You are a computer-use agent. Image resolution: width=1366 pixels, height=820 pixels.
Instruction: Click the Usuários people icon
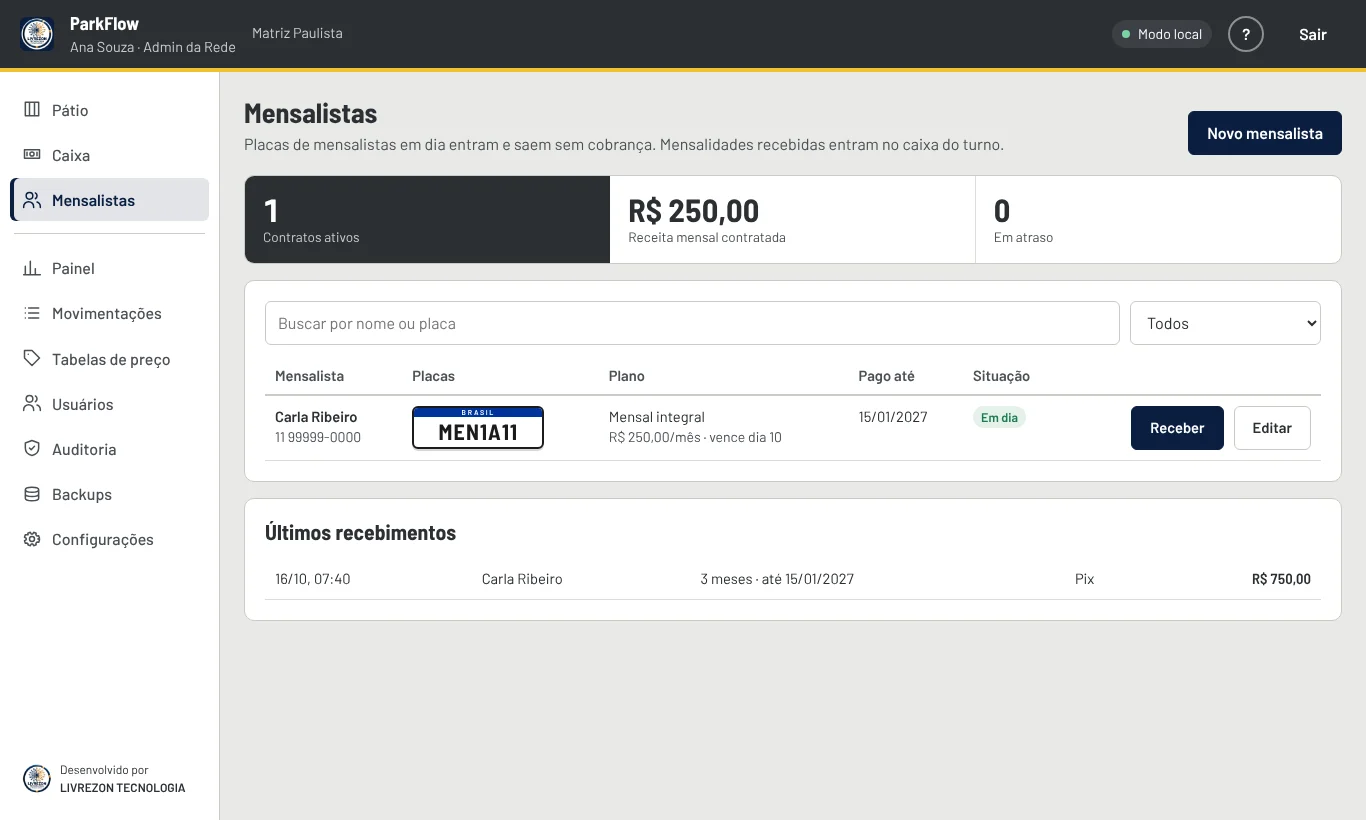tap(32, 404)
